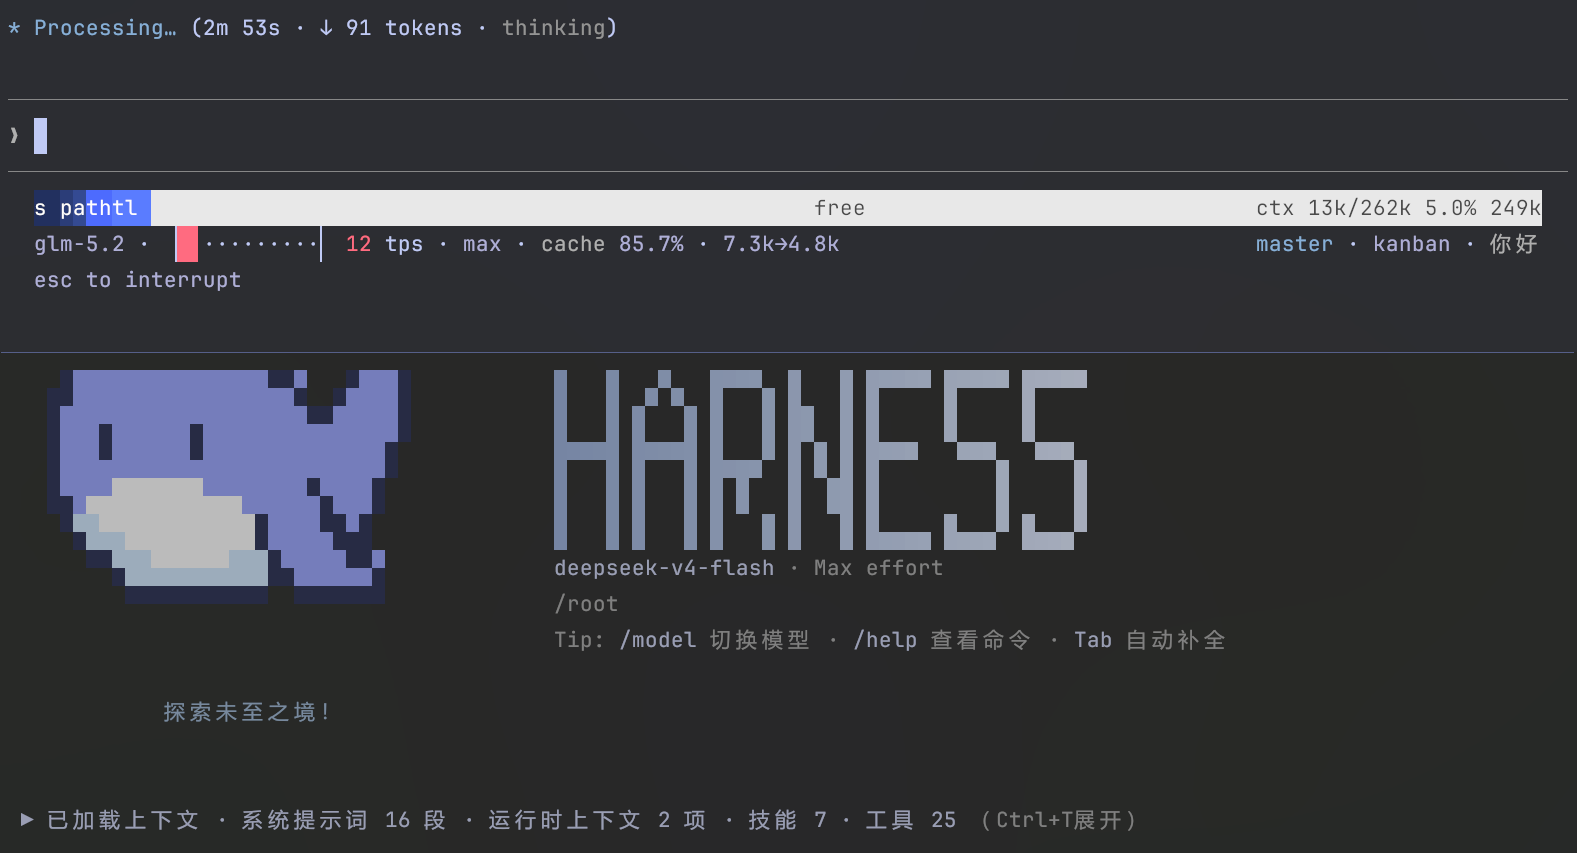Click the 'deepseek-v4-flash' model name
The height and width of the screenshot is (853, 1577).
tap(664, 568)
